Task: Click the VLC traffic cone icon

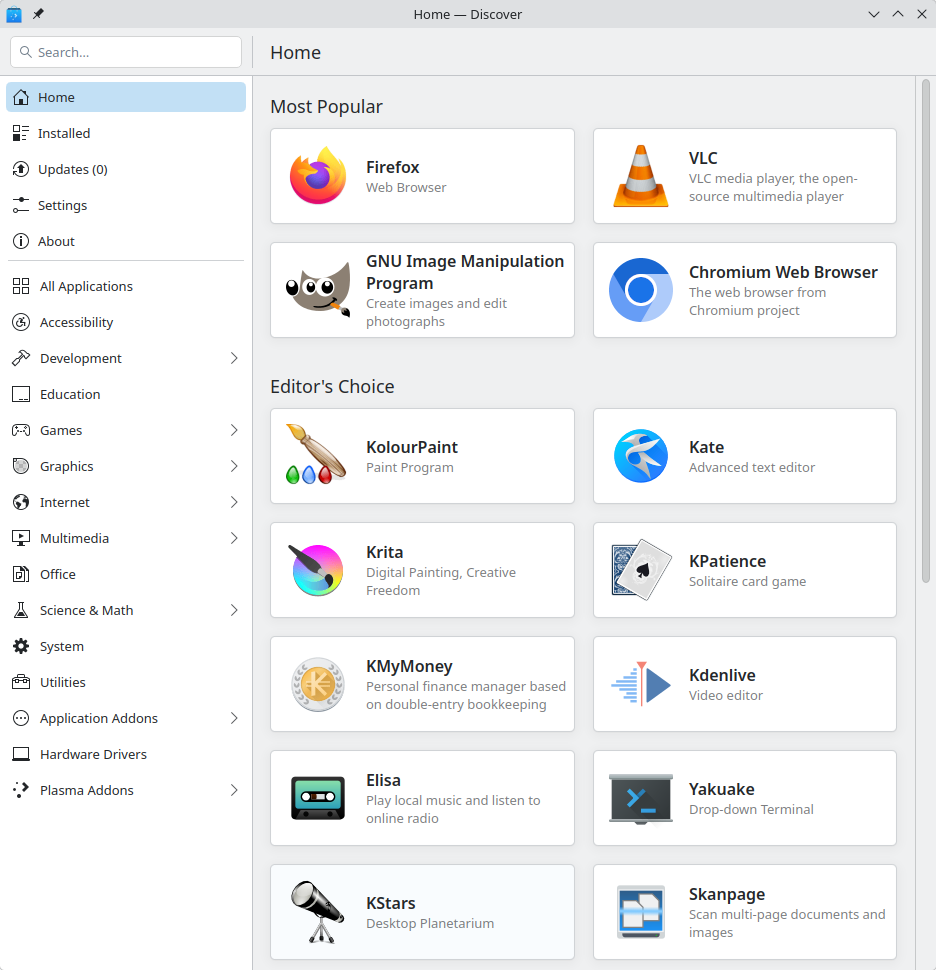Action: point(640,176)
